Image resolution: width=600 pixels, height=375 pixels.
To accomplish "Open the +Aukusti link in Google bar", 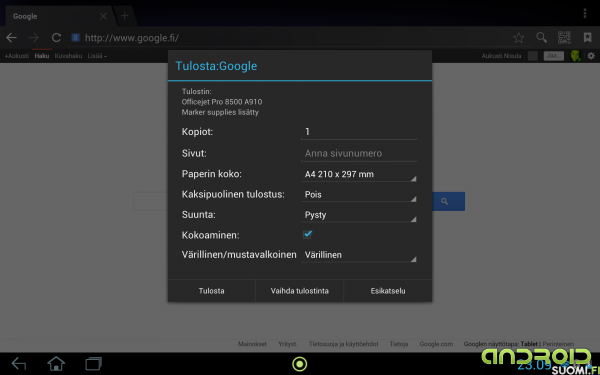I will click(x=16, y=56).
